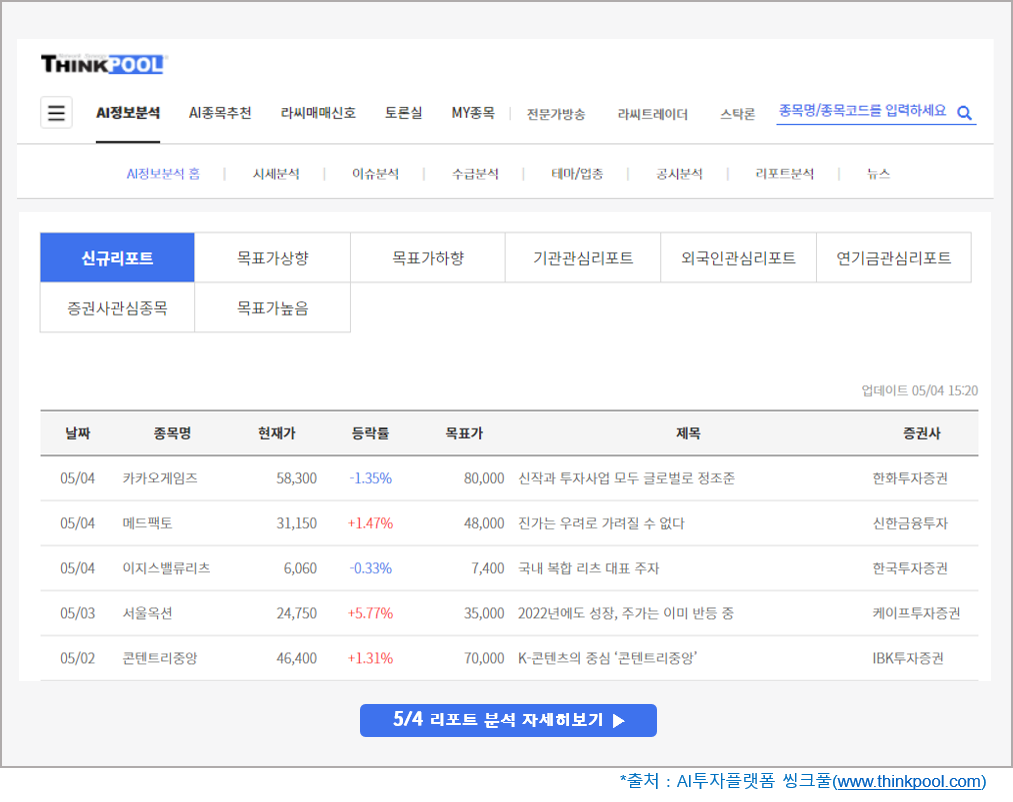This screenshot has width=1013, height=802.
Task: Click the ThinkPool logo
Action: click(x=104, y=62)
